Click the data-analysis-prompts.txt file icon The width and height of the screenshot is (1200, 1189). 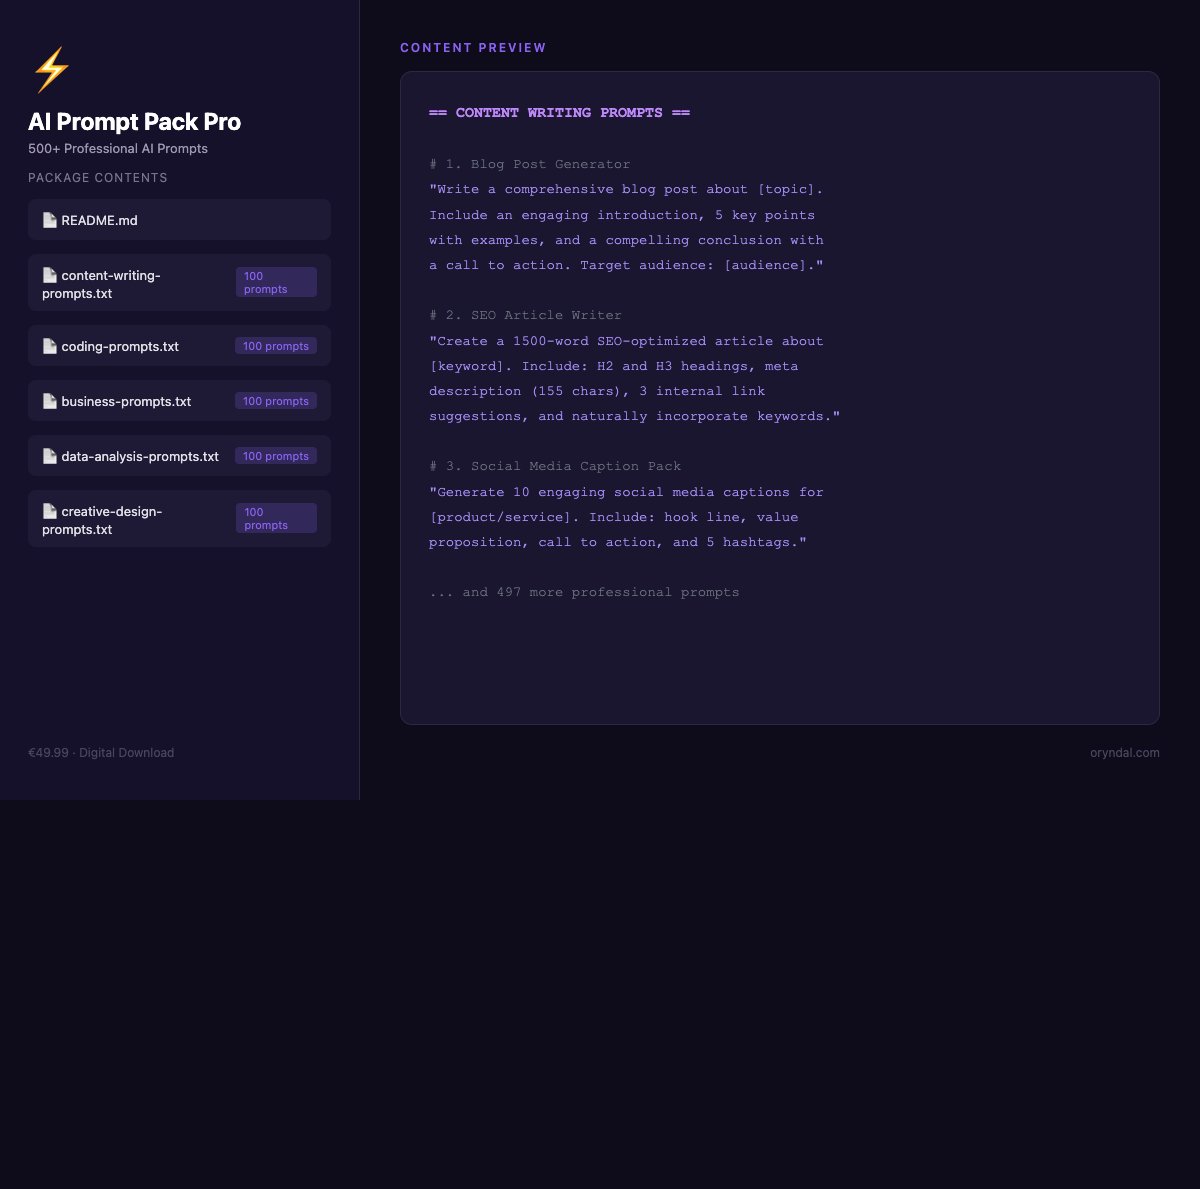49,456
